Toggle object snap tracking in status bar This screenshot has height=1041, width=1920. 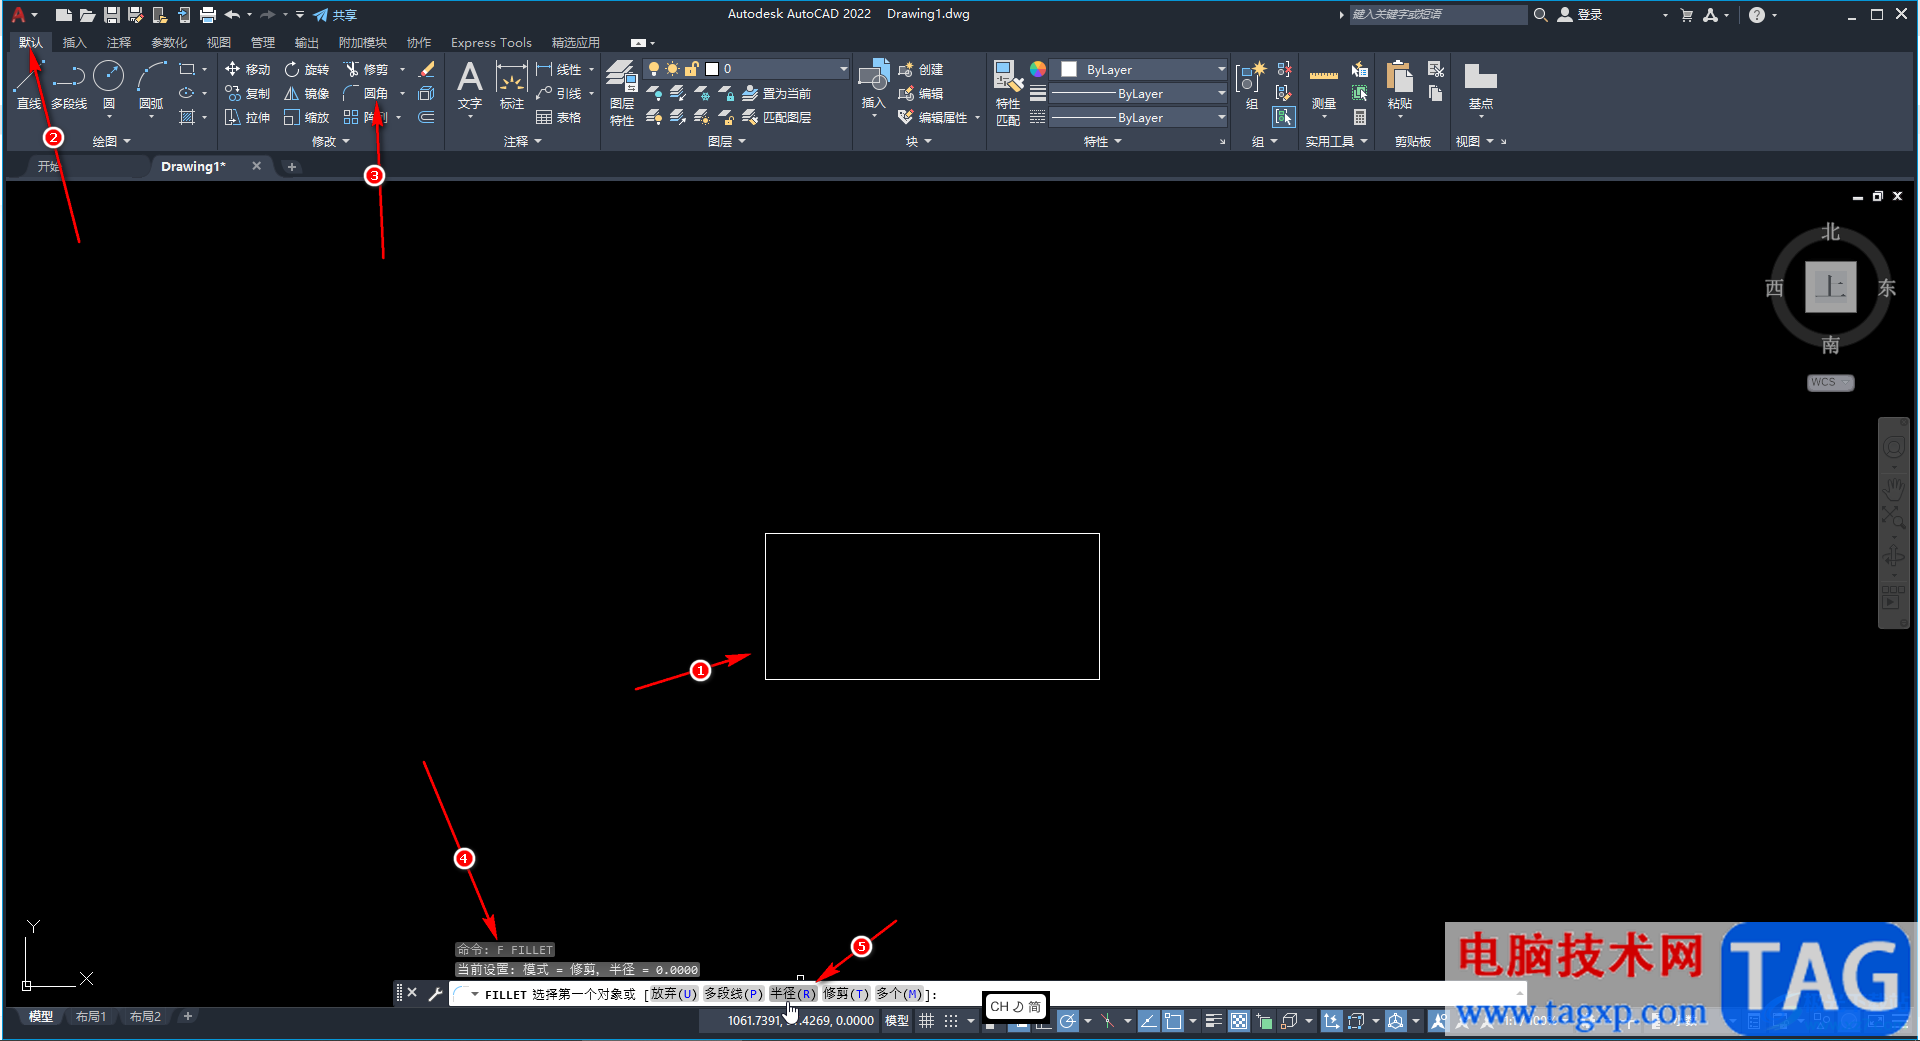pyautogui.click(x=1149, y=1021)
